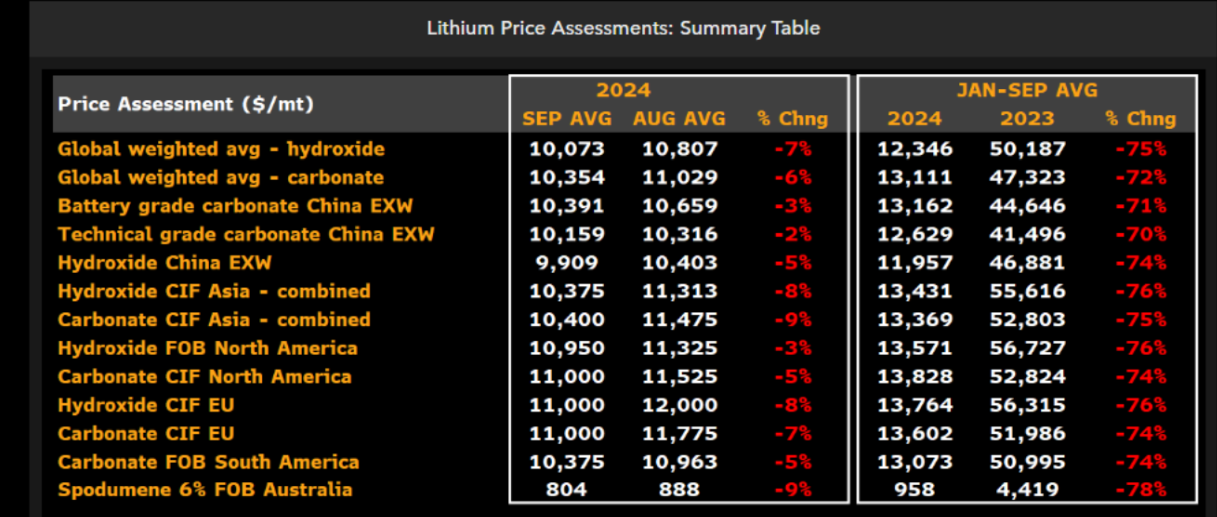Select the 'Price Assessment ($/mt)' column header
The height and width of the screenshot is (517, 1217).
coord(186,104)
